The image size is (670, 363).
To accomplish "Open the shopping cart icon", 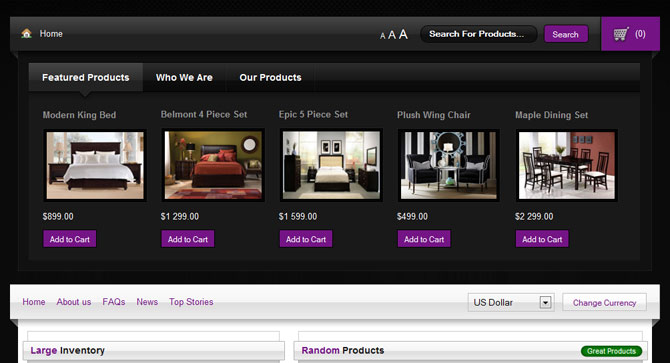I will pos(621,34).
